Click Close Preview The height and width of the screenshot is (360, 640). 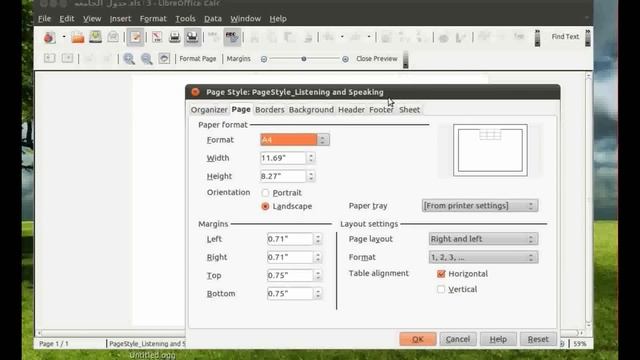click(x=376, y=59)
